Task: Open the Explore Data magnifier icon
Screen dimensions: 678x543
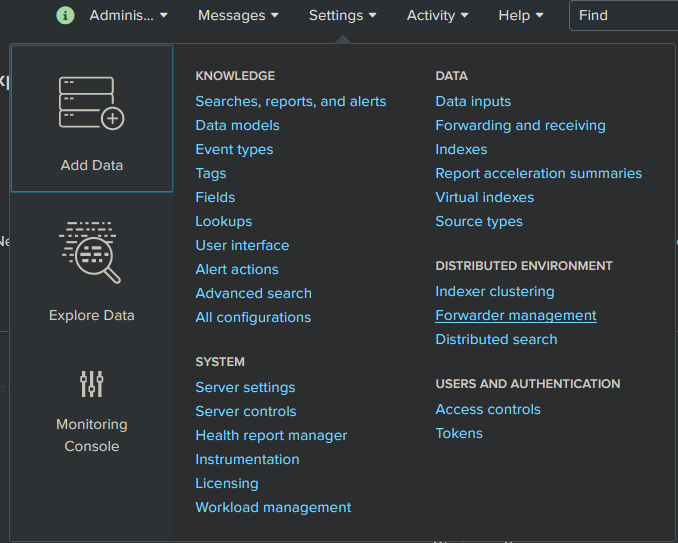Action: point(90,252)
